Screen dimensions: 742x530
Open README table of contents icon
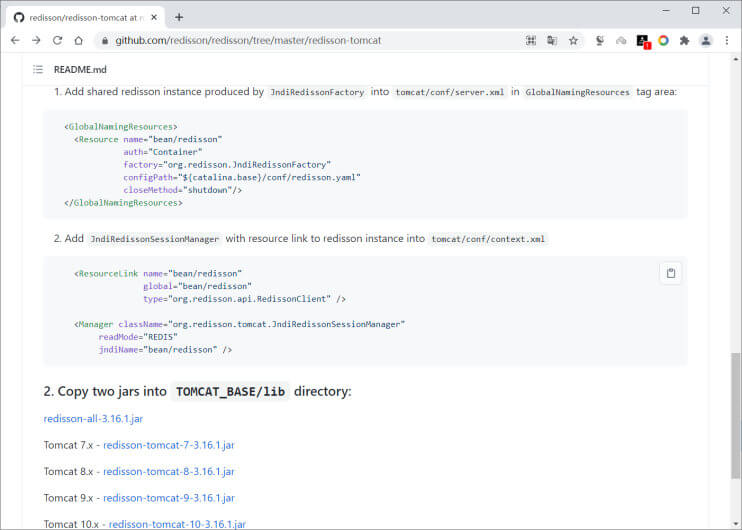pyautogui.click(x=38, y=70)
